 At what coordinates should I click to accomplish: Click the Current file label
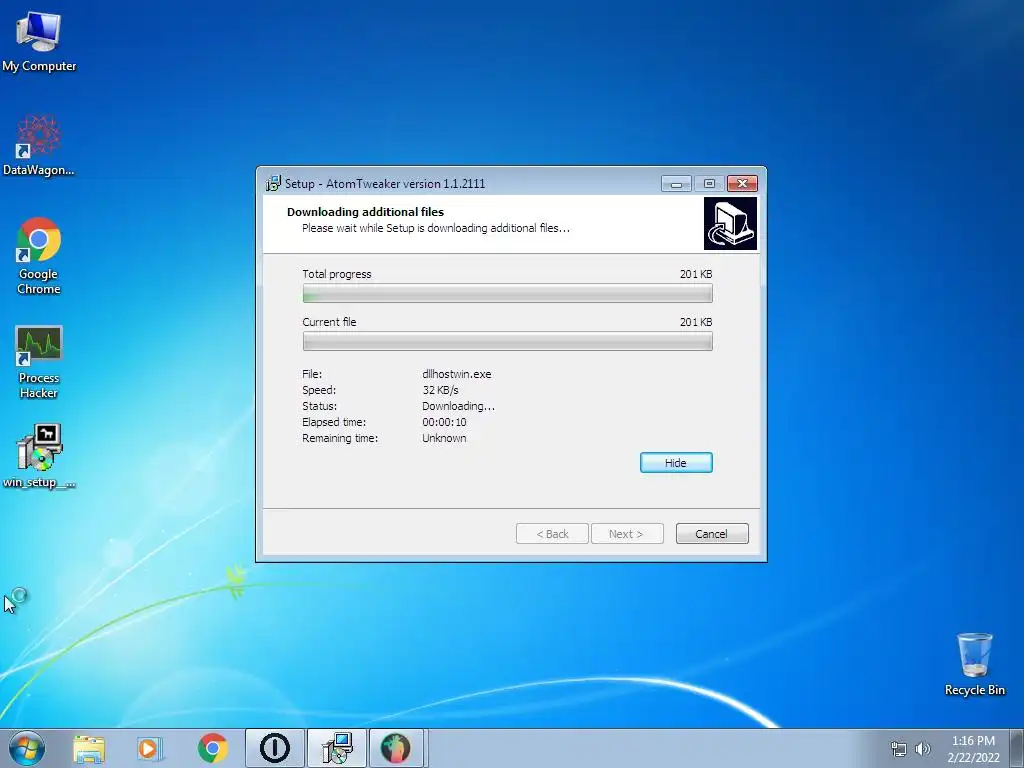tap(329, 322)
